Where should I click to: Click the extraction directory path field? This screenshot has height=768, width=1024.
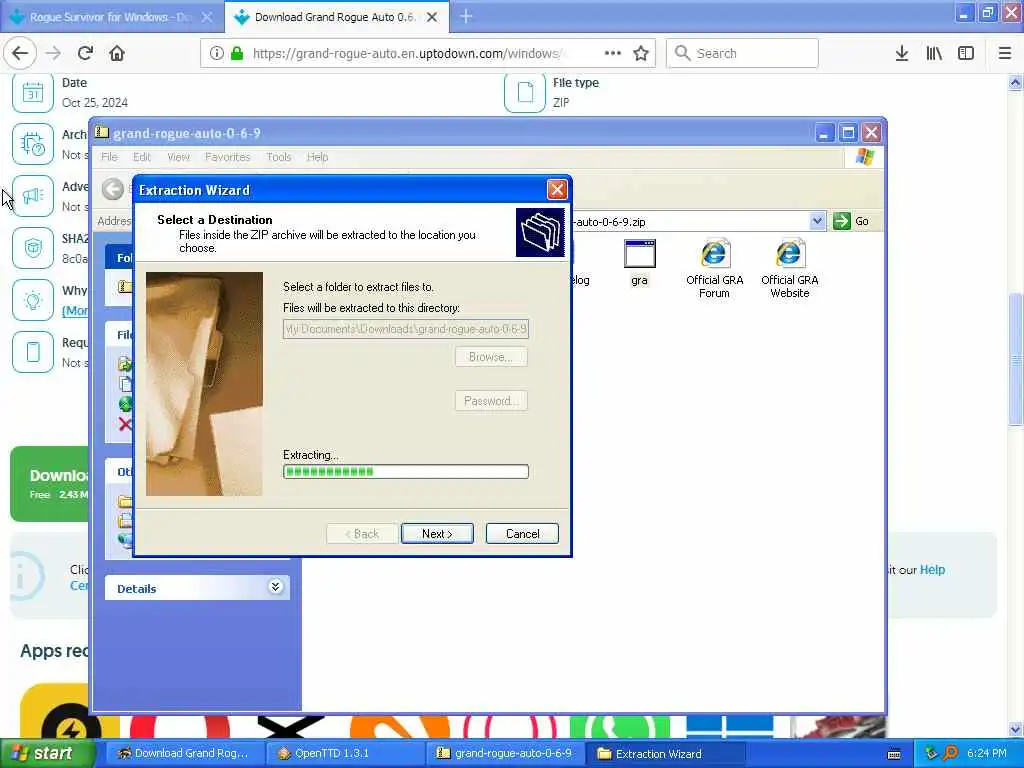406,328
